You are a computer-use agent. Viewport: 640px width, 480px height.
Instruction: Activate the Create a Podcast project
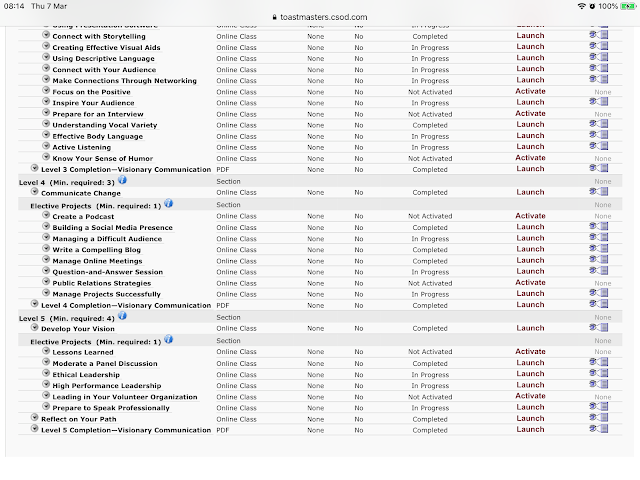click(x=530, y=216)
